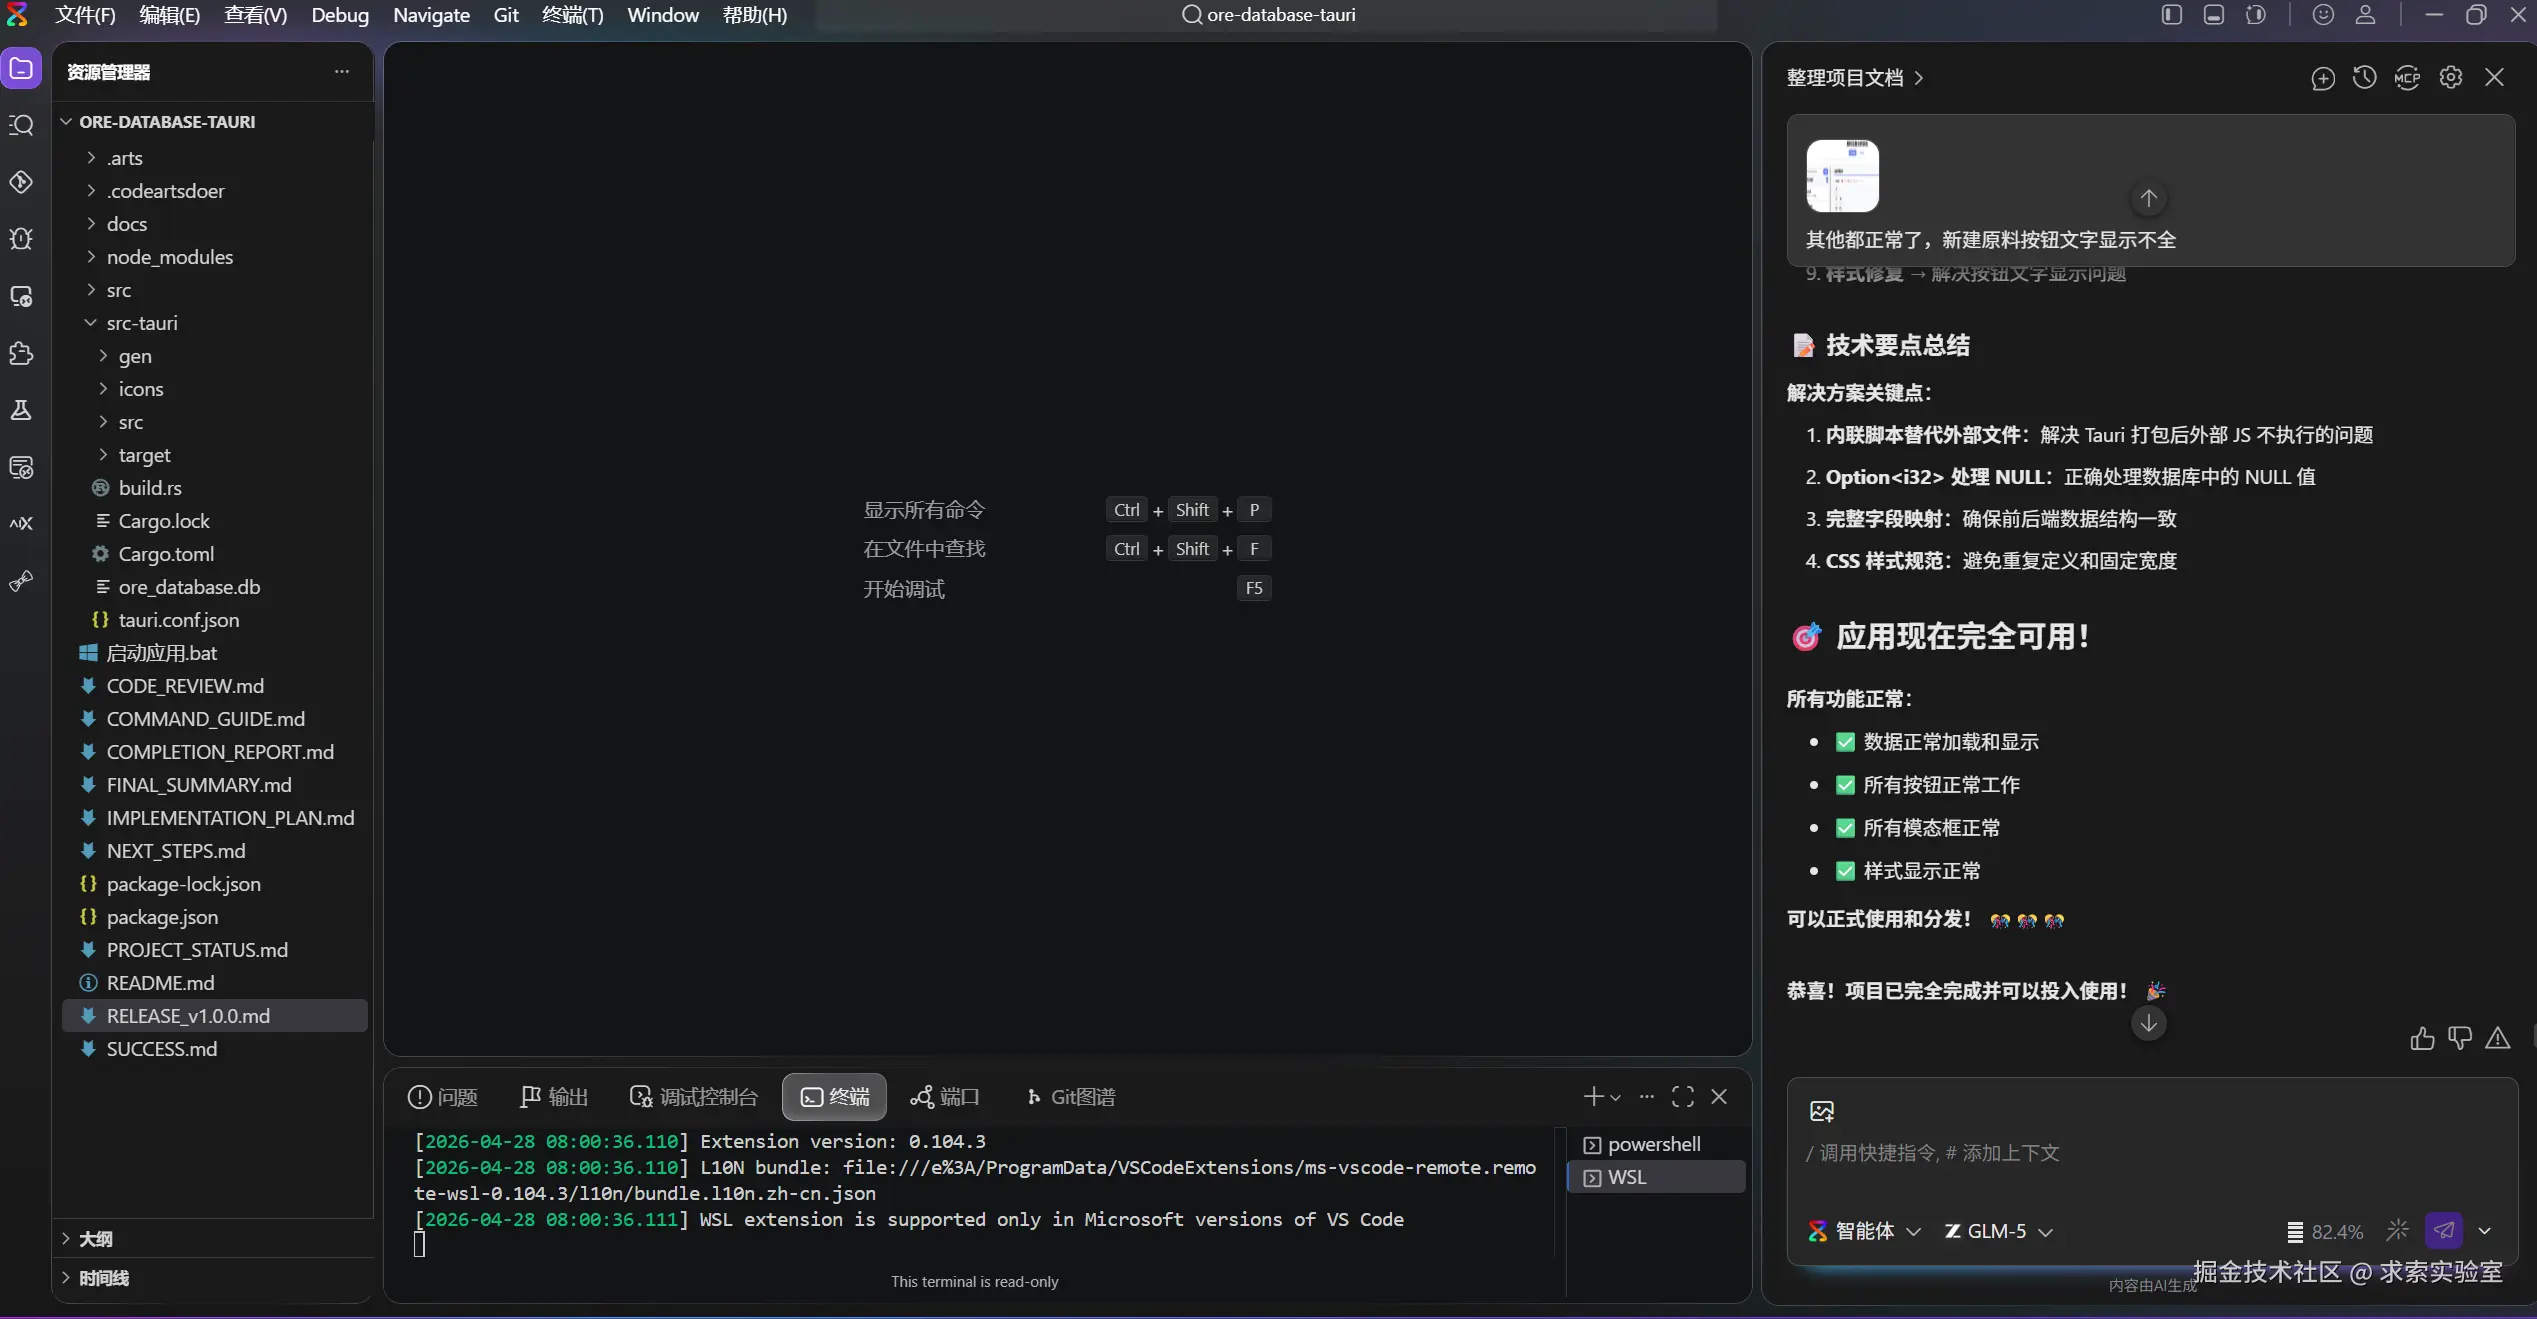The width and height of the screenshot is (2537, 1319).
Task: Select the Testing flask icon
Action: pos(21,410)
